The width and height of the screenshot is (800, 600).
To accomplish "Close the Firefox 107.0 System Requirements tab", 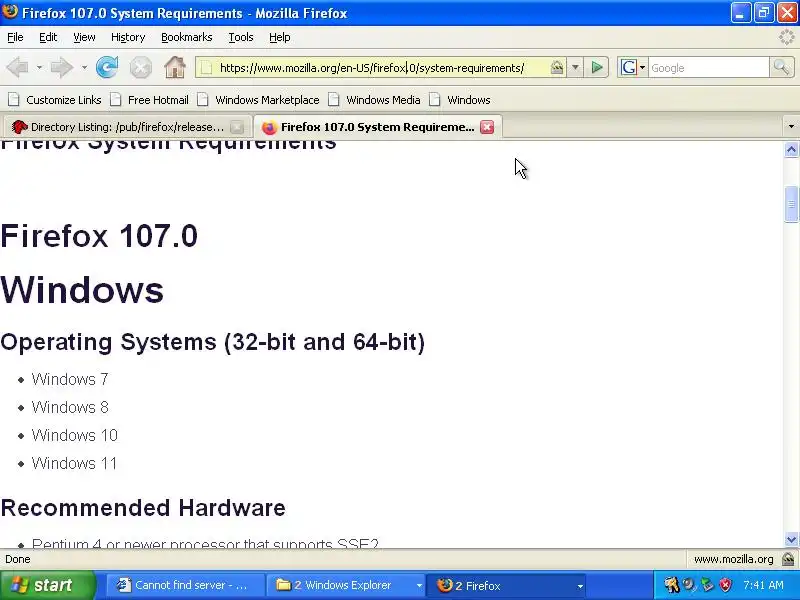I will coord(487,127).
